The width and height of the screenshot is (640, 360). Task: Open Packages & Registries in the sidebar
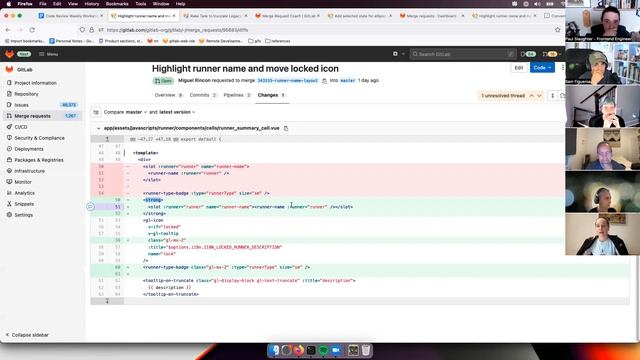(x=39, y=160)
